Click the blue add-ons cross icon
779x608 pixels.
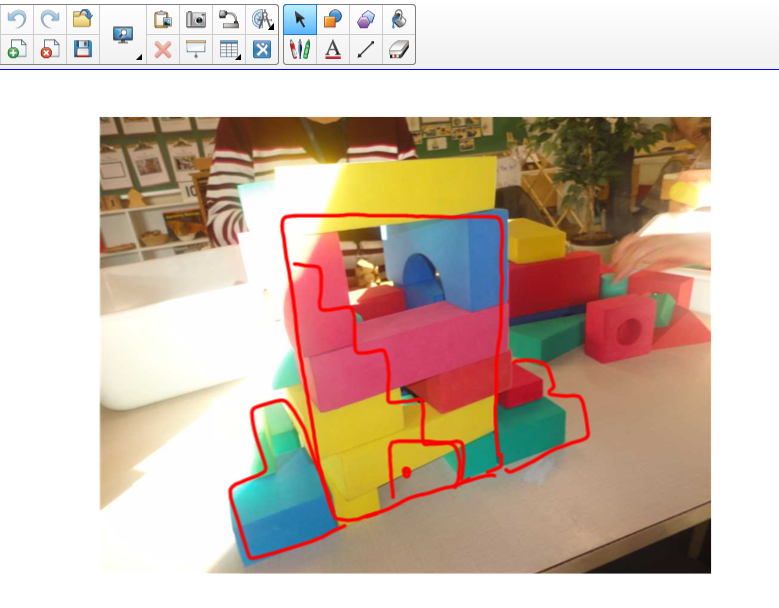[x=262, y=49]
